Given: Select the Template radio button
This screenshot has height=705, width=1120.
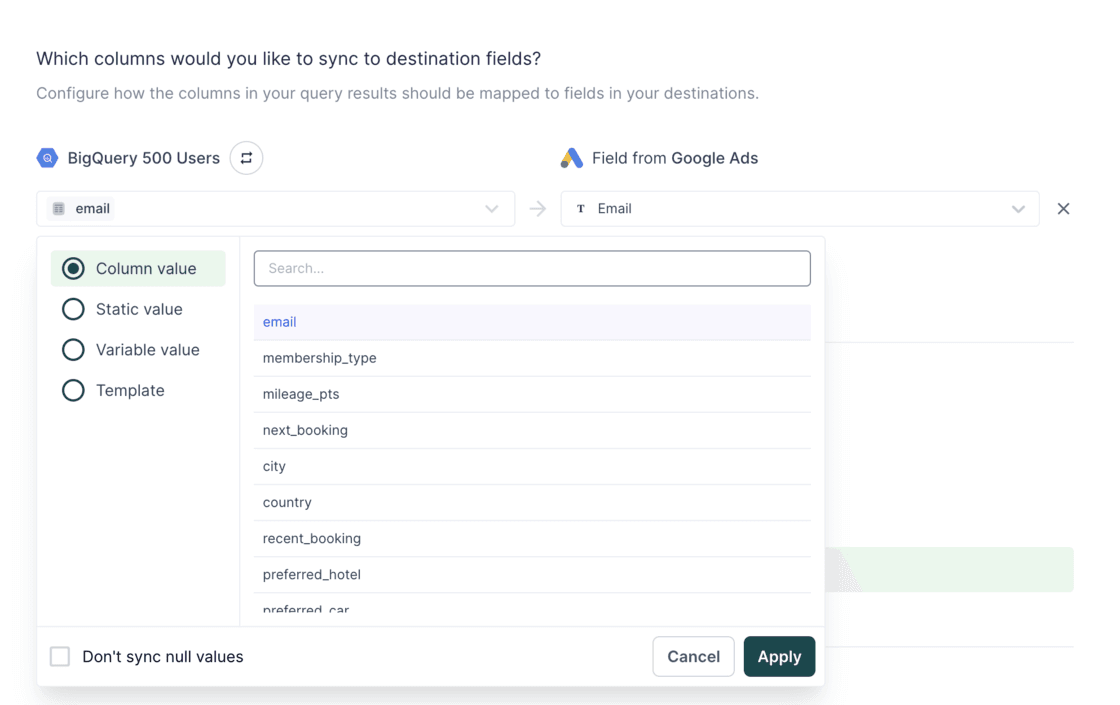Looking at the screenshot, I should pos(73,390).
